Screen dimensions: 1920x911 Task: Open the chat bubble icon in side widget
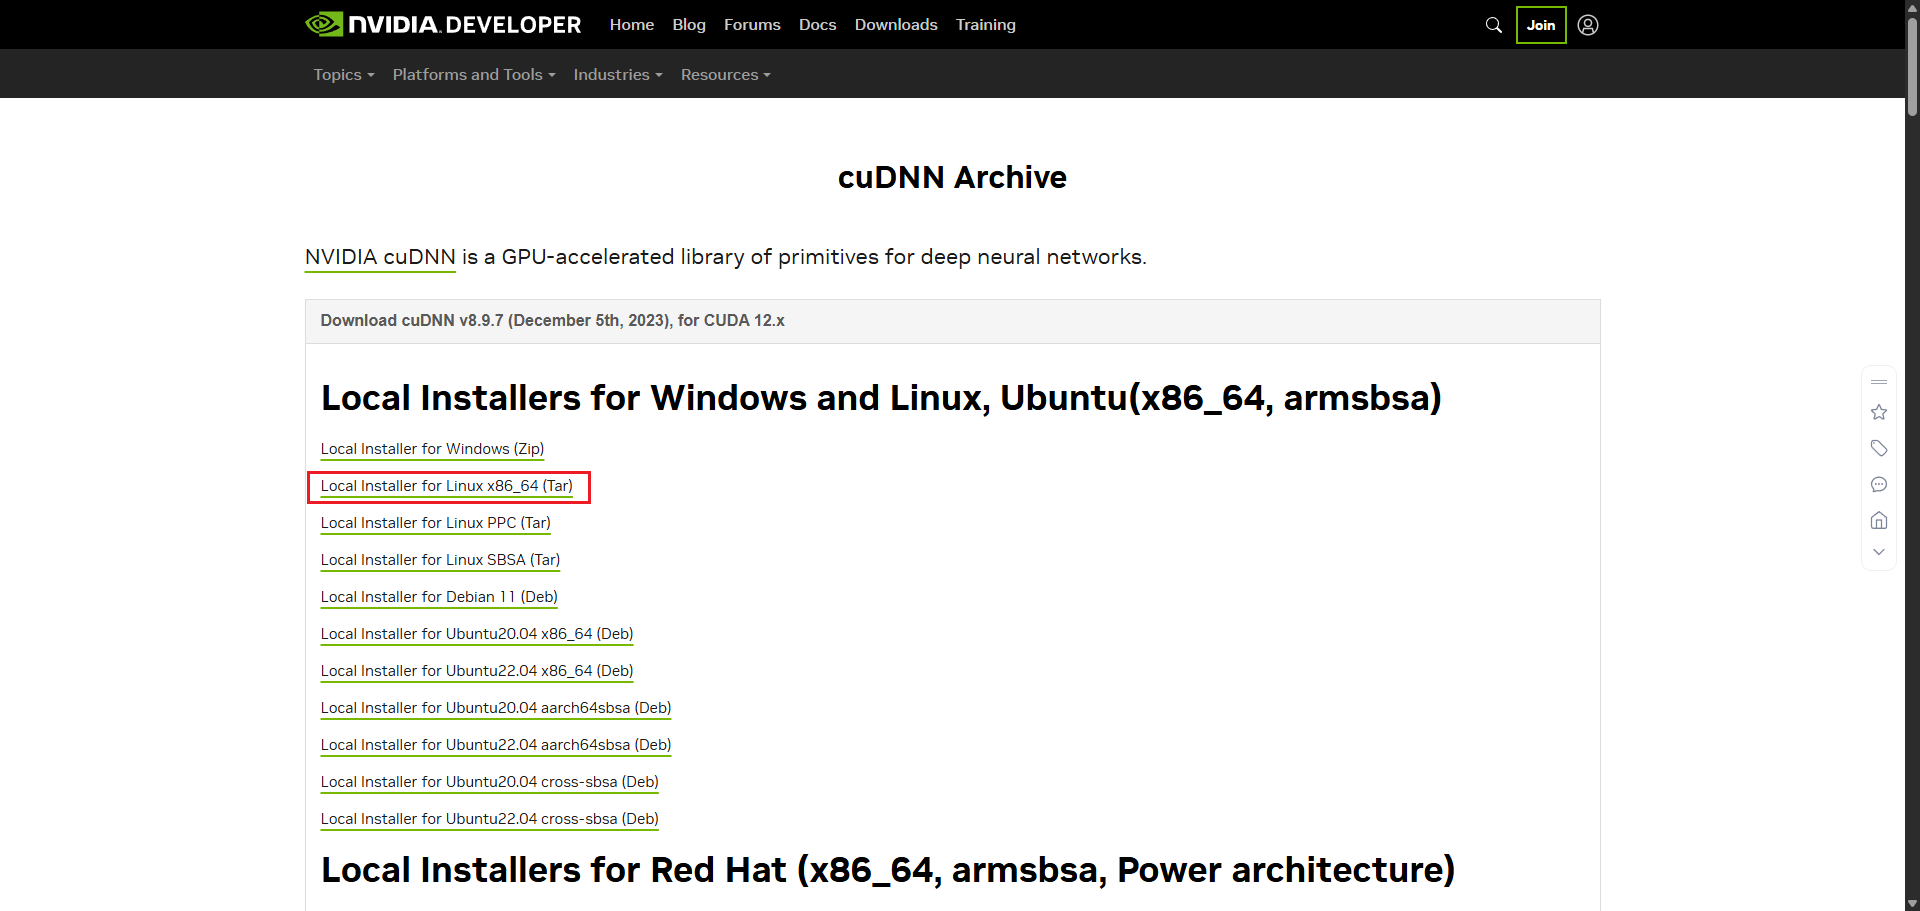click(1879, 484)
